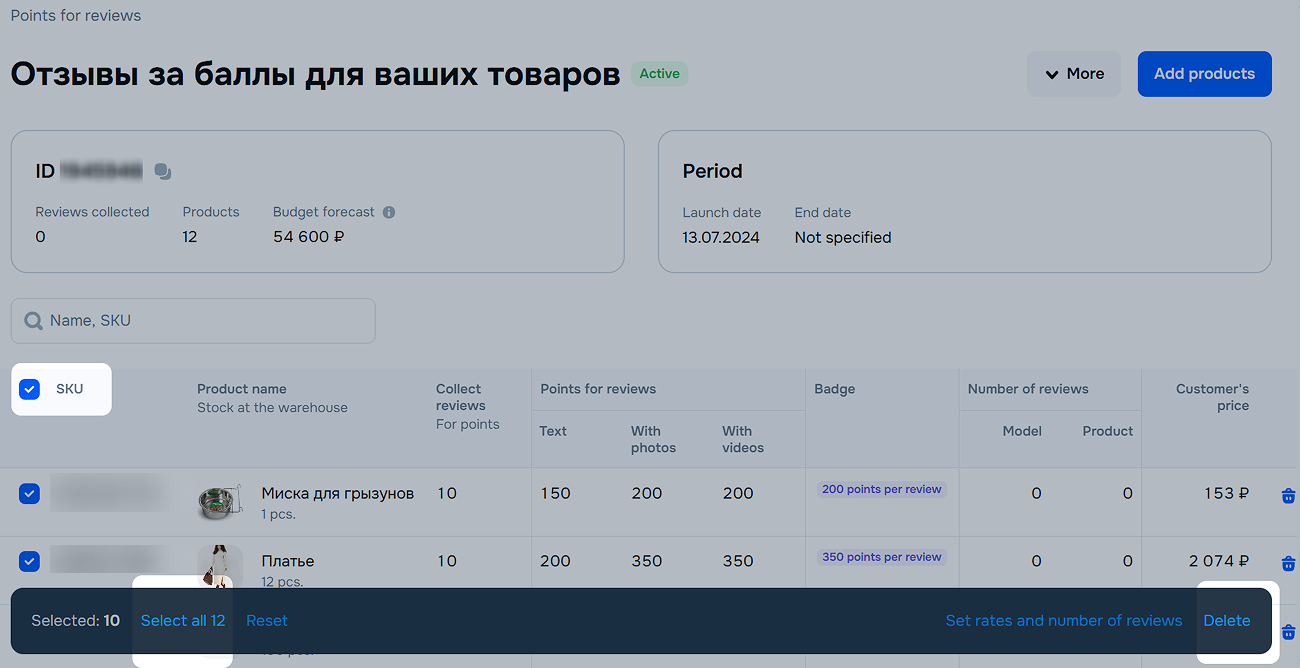
Task: Reset the current selection
Action: tap(267, 621)
